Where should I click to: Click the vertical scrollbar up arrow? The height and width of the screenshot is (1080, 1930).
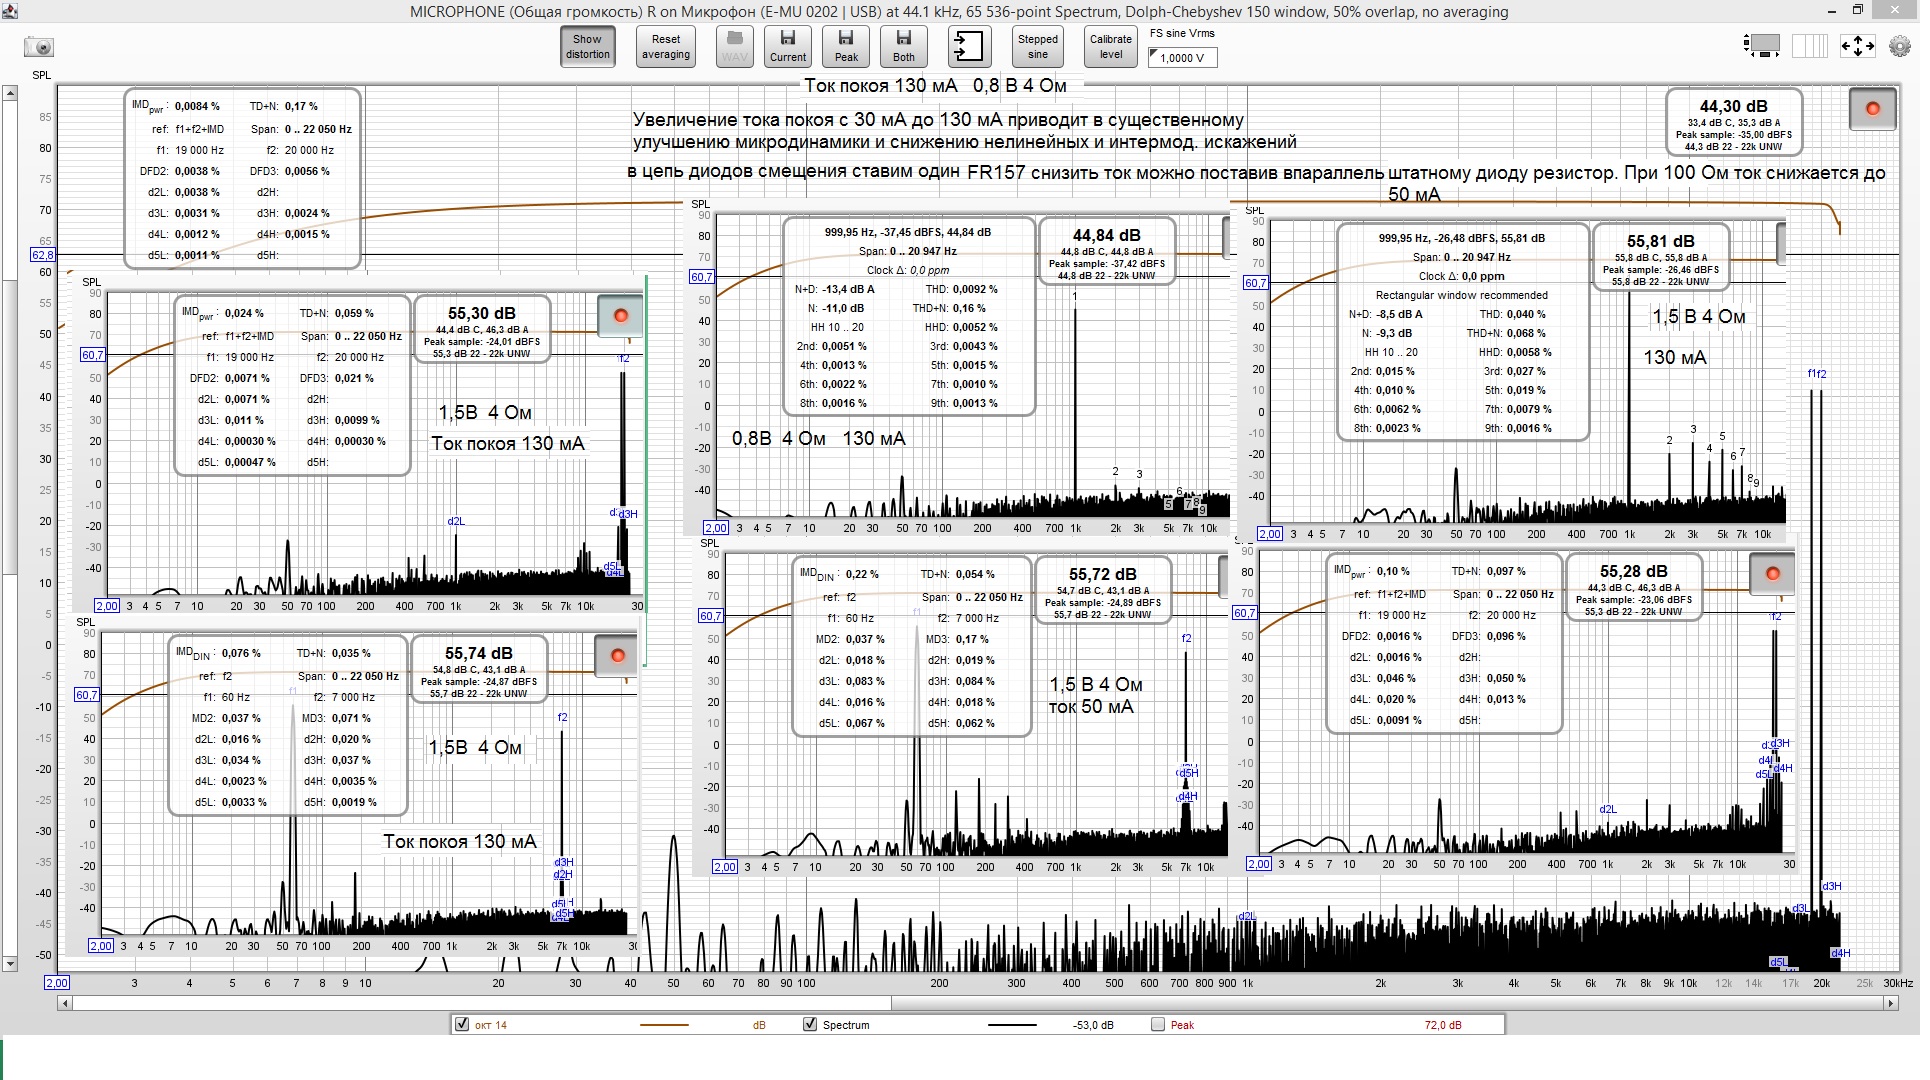(10, 93)
